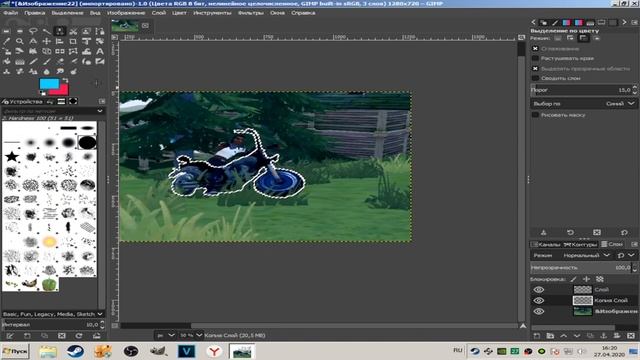Enable Растушевать края checkbox
The image size is (640, 360).
tap(536, 58)
